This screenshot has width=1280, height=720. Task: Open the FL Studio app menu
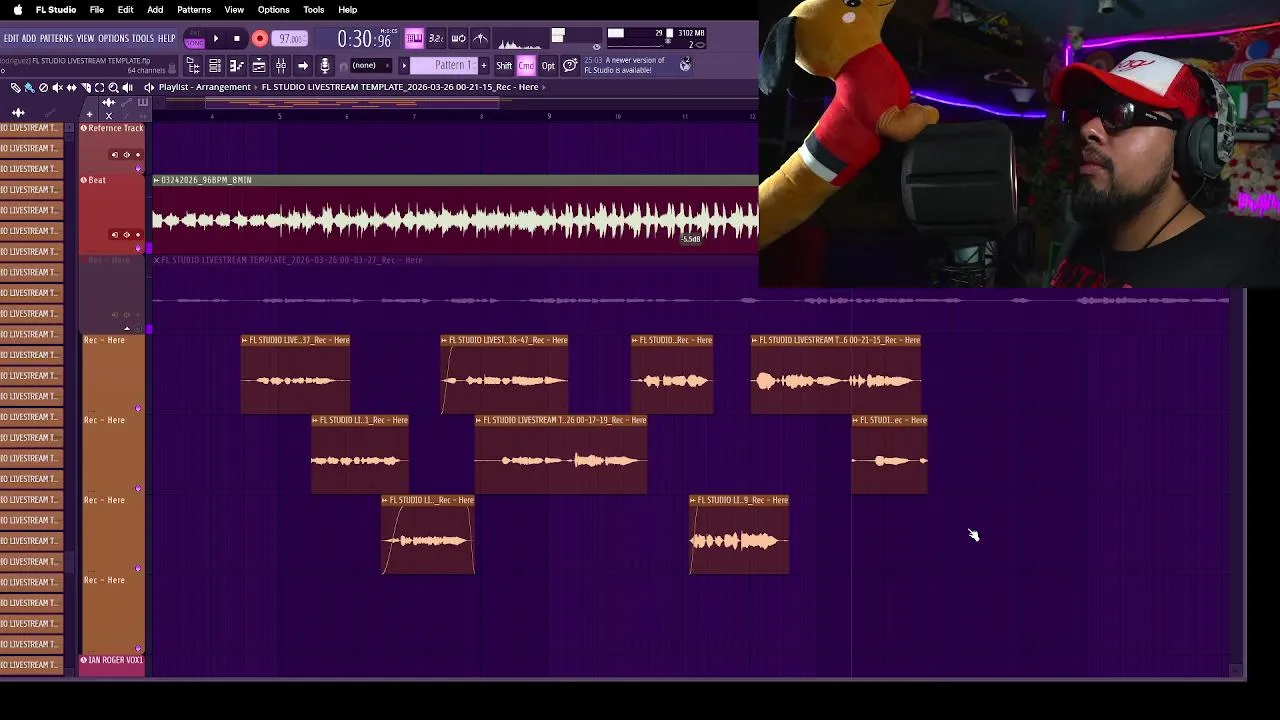click(x=56, y=9)
